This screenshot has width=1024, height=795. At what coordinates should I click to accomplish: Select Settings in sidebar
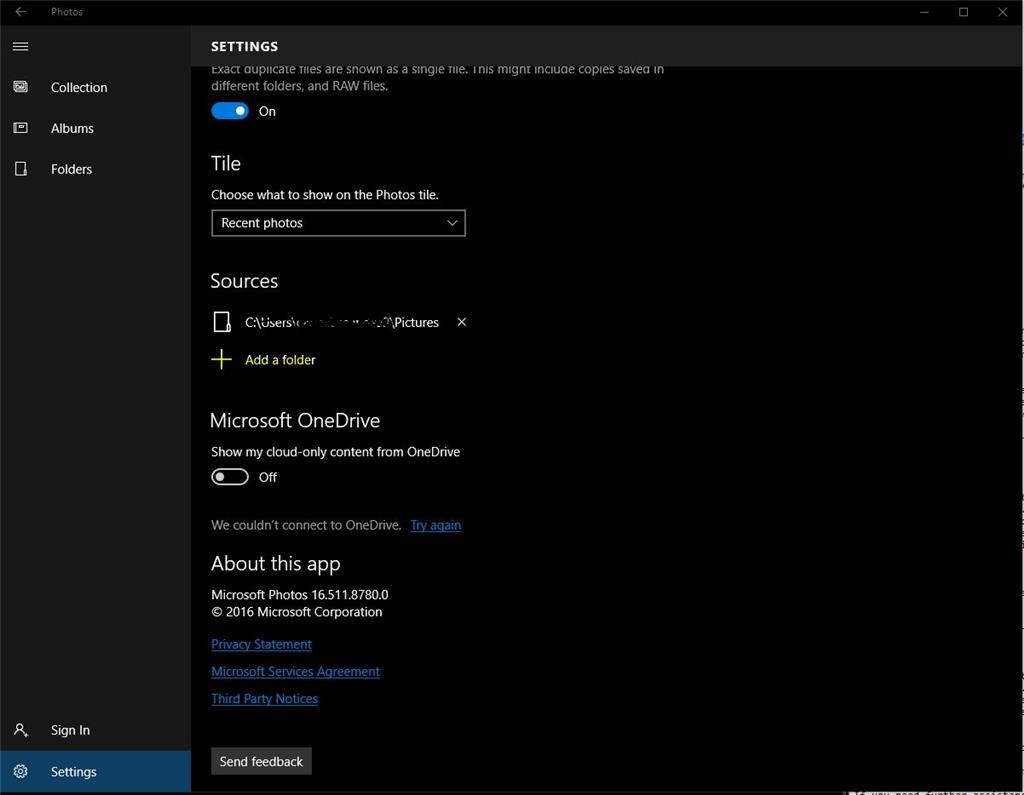click(95, 771)
